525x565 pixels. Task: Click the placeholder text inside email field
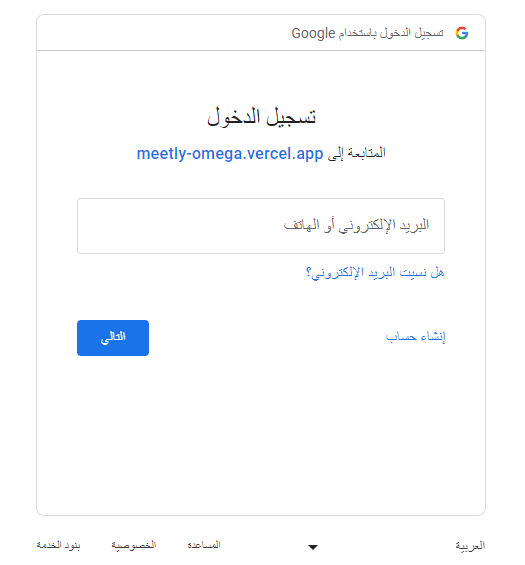pyautogui.click(x=356, y=225)
